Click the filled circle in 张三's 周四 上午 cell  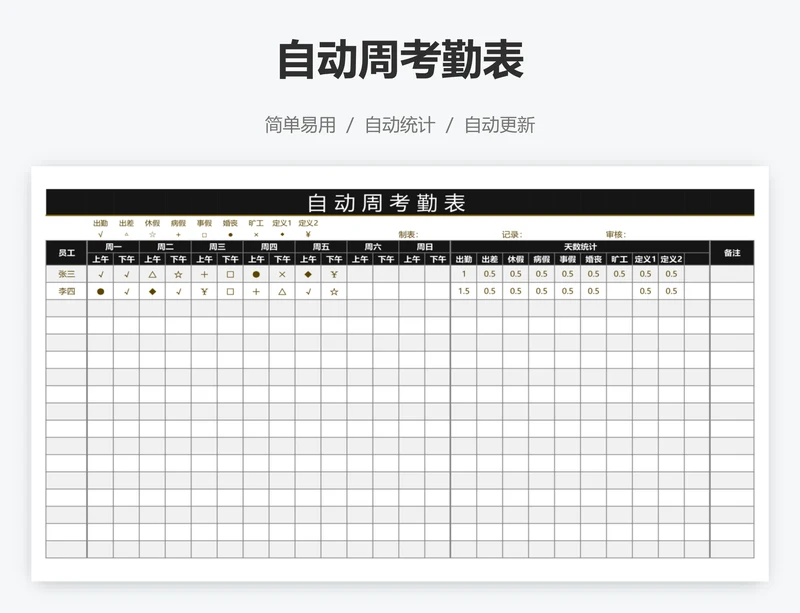(x=256, y=275)
